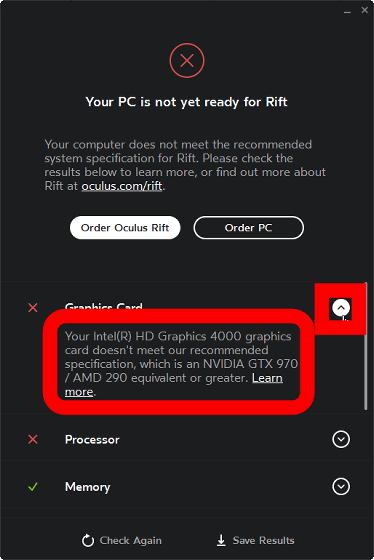Expand the Memory section chevron
The width and height of the screenshot is (374, 560).
tap(341, 486)
